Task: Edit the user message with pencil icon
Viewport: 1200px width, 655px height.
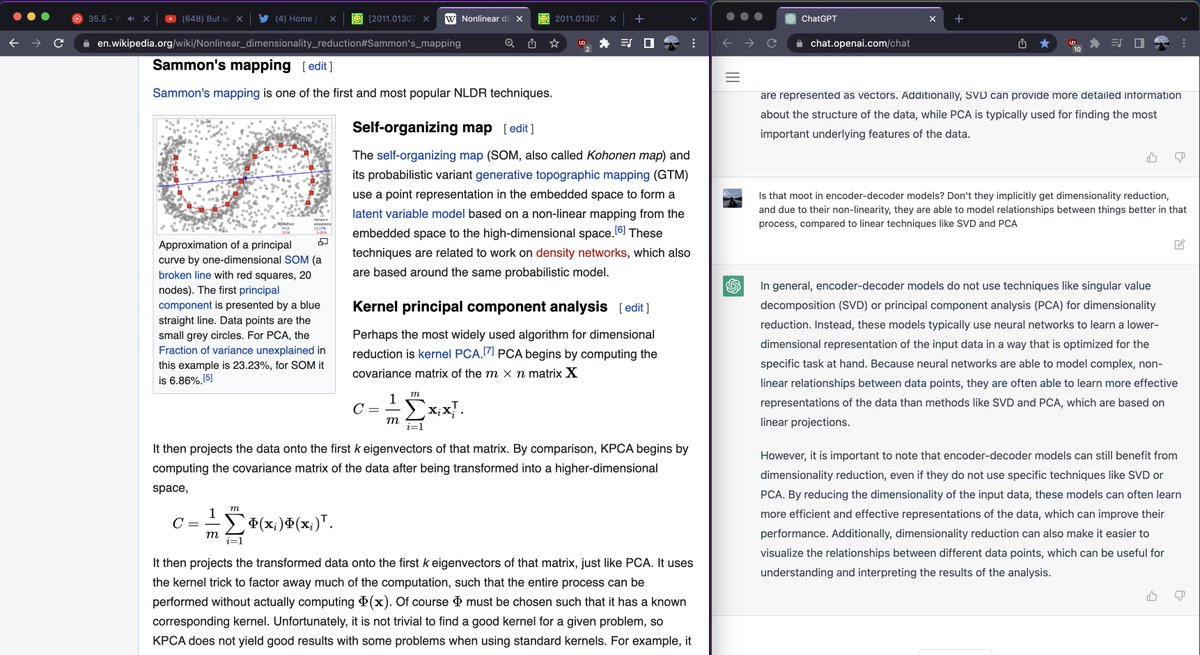Action: (1179, 243)
